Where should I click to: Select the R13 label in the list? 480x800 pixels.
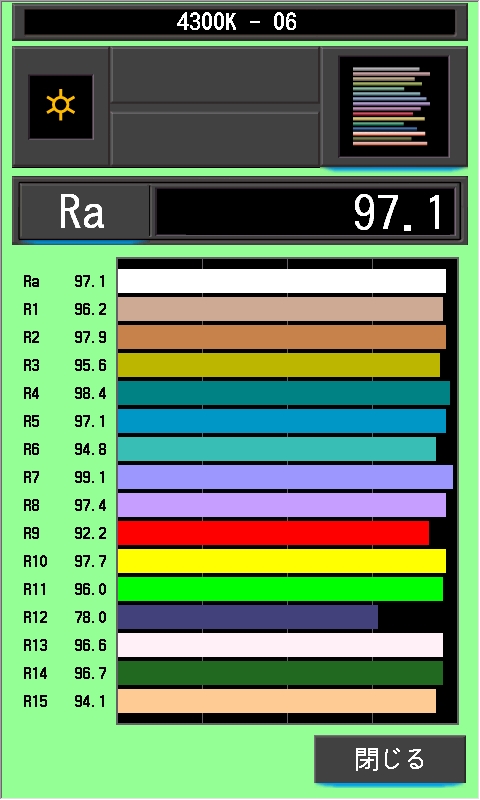tap(35, 645)
